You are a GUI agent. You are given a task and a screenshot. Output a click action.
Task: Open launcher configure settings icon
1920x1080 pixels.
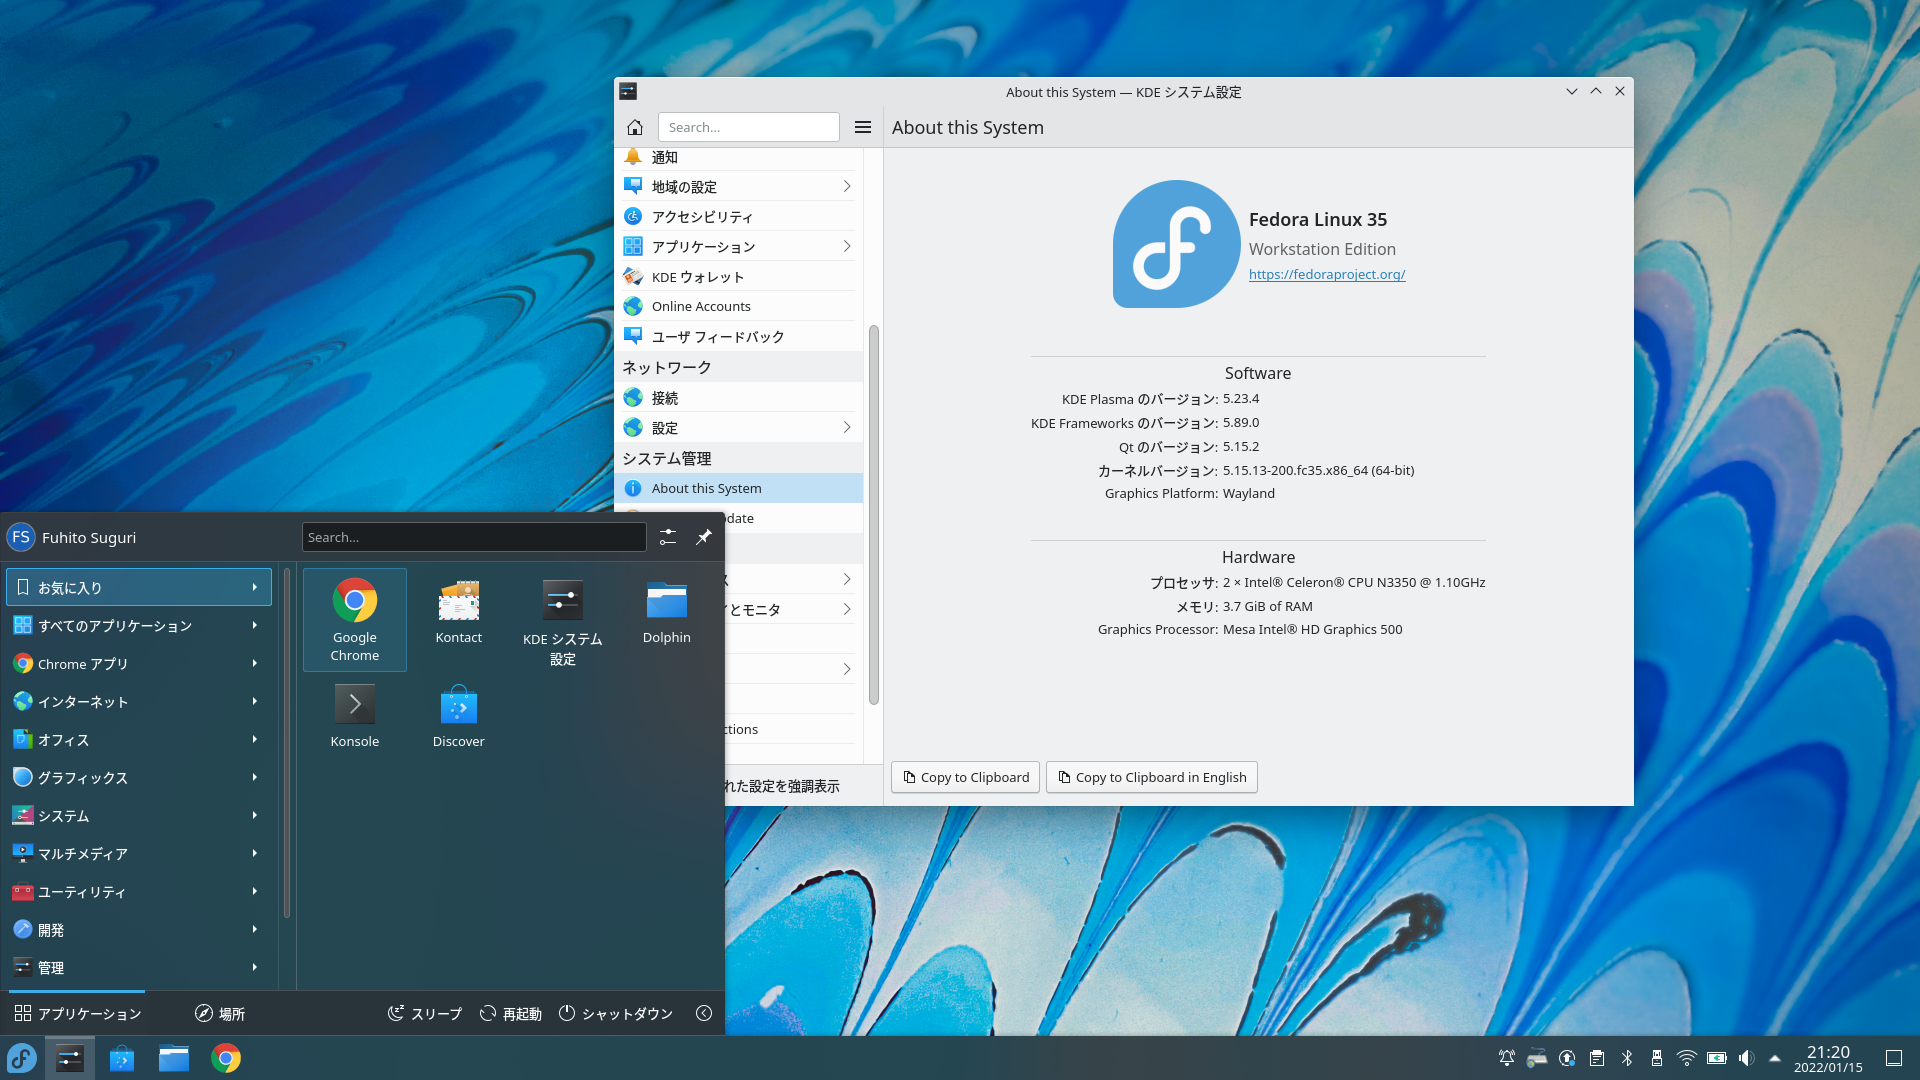click(x=668, y=537)
